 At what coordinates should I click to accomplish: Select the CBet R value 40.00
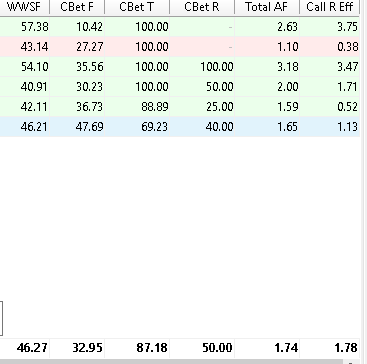[x=220, y=127]
